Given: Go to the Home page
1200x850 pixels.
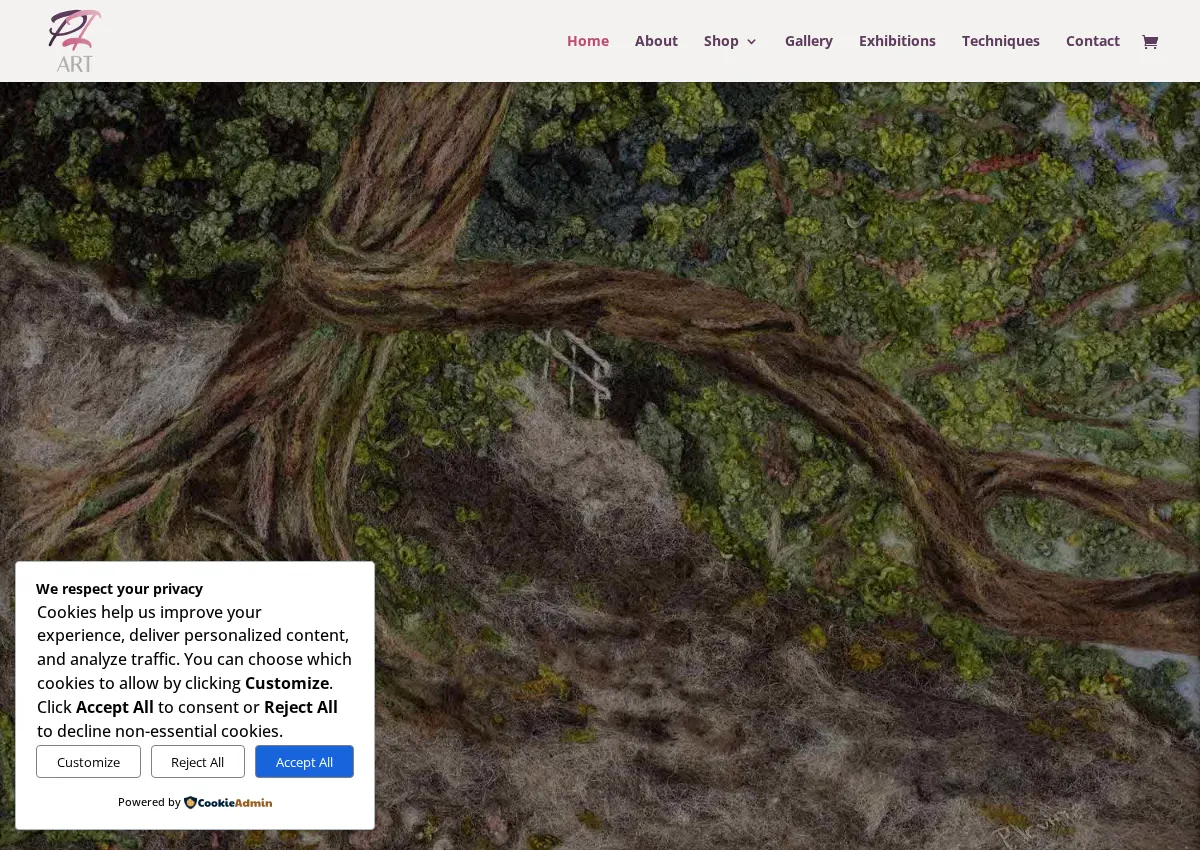Looking at the screenshot, I should [x=588, y=41].
